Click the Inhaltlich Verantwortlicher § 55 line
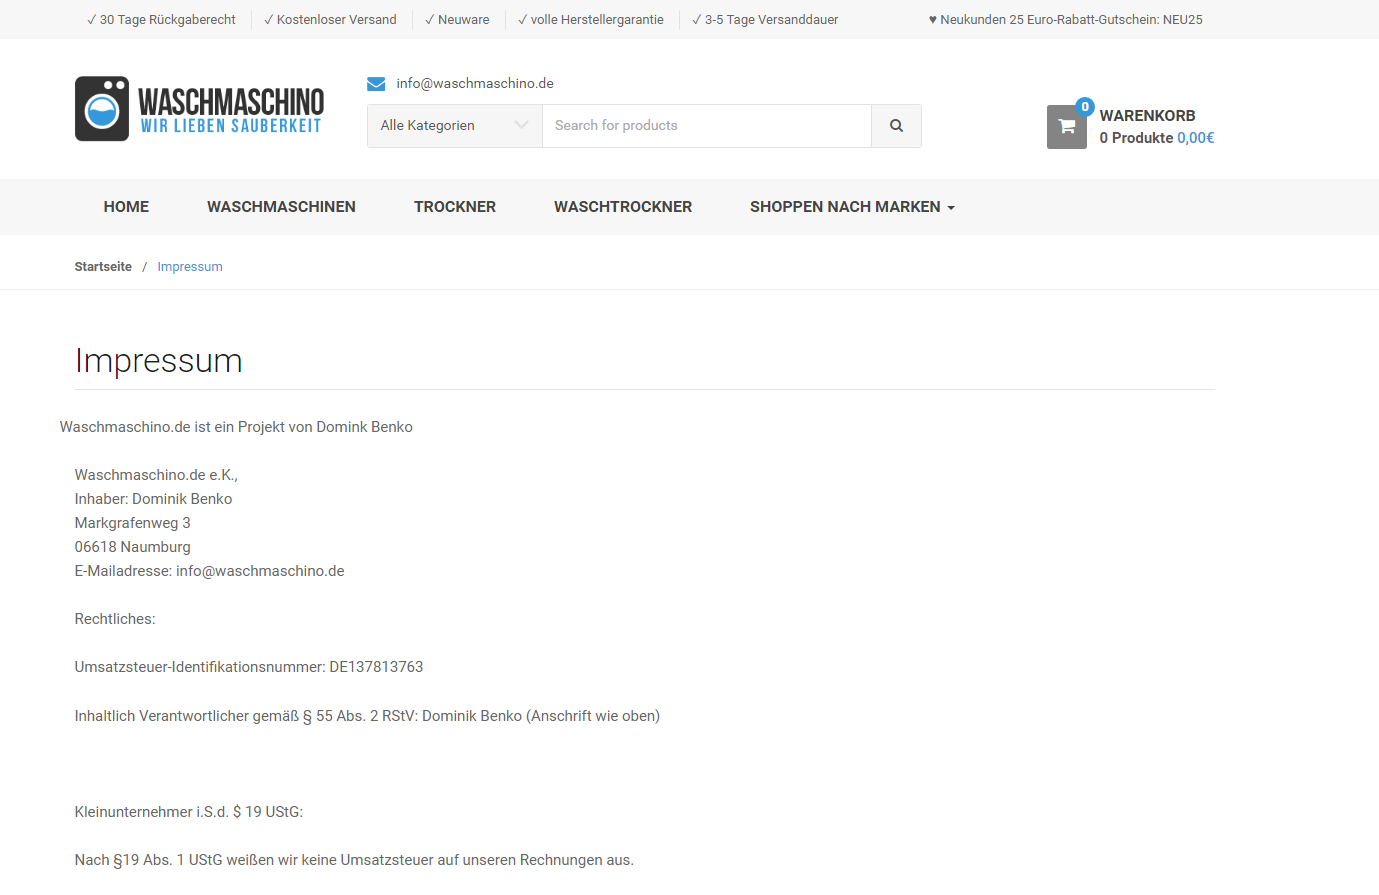The height and width of the screenshot is (895, 1379). pyautogui.click(x=367, y=716)
